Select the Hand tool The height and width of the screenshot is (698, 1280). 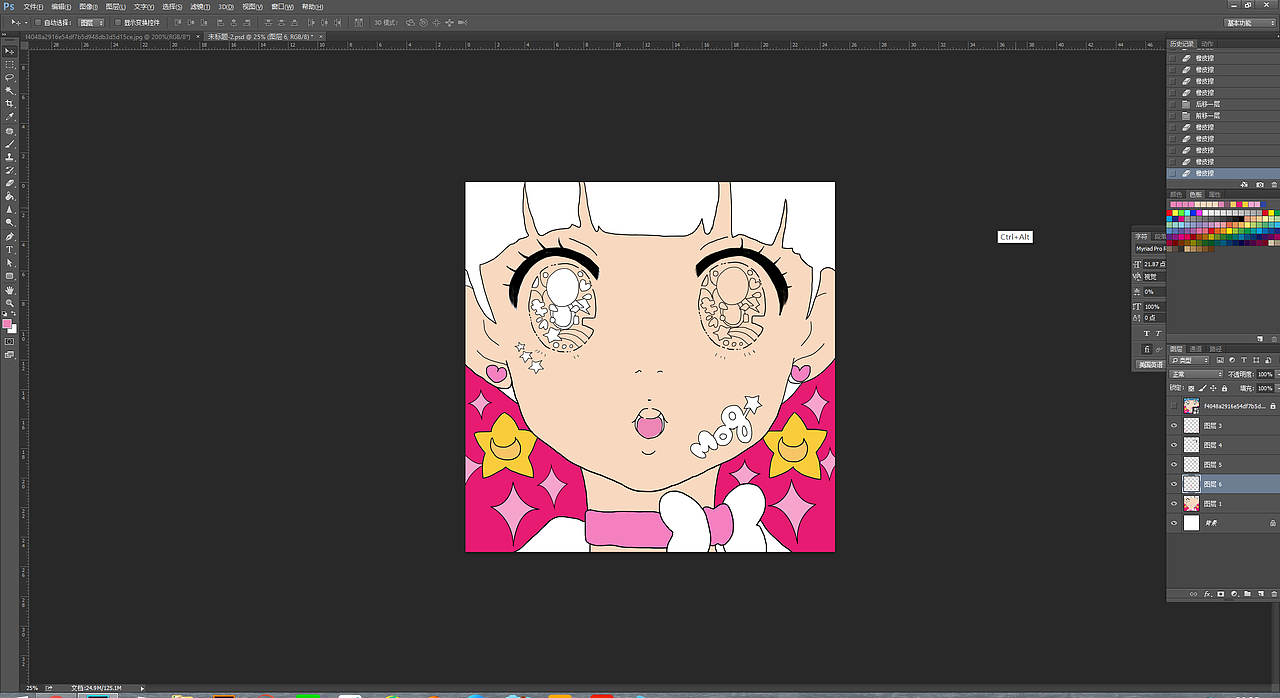coord(10,290)
